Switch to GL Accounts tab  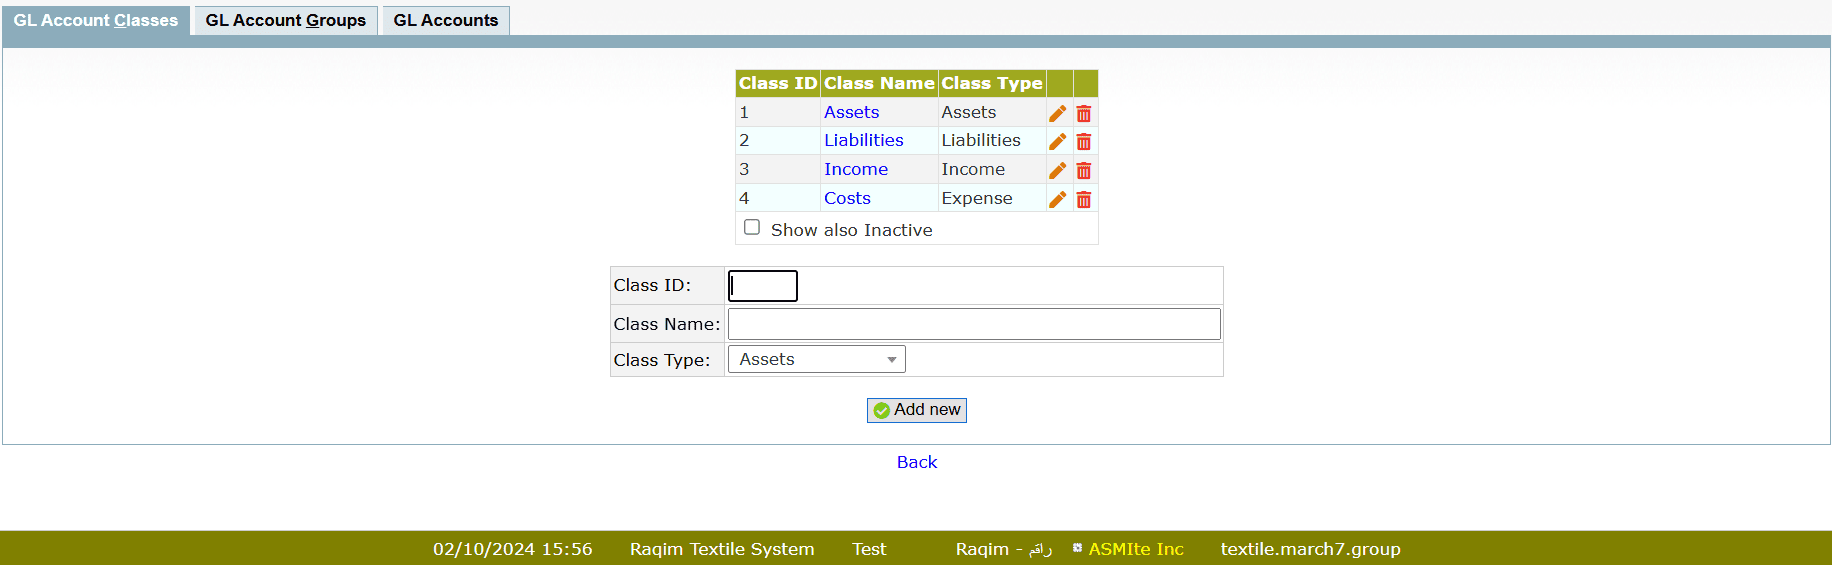click(x=445, y=20)
